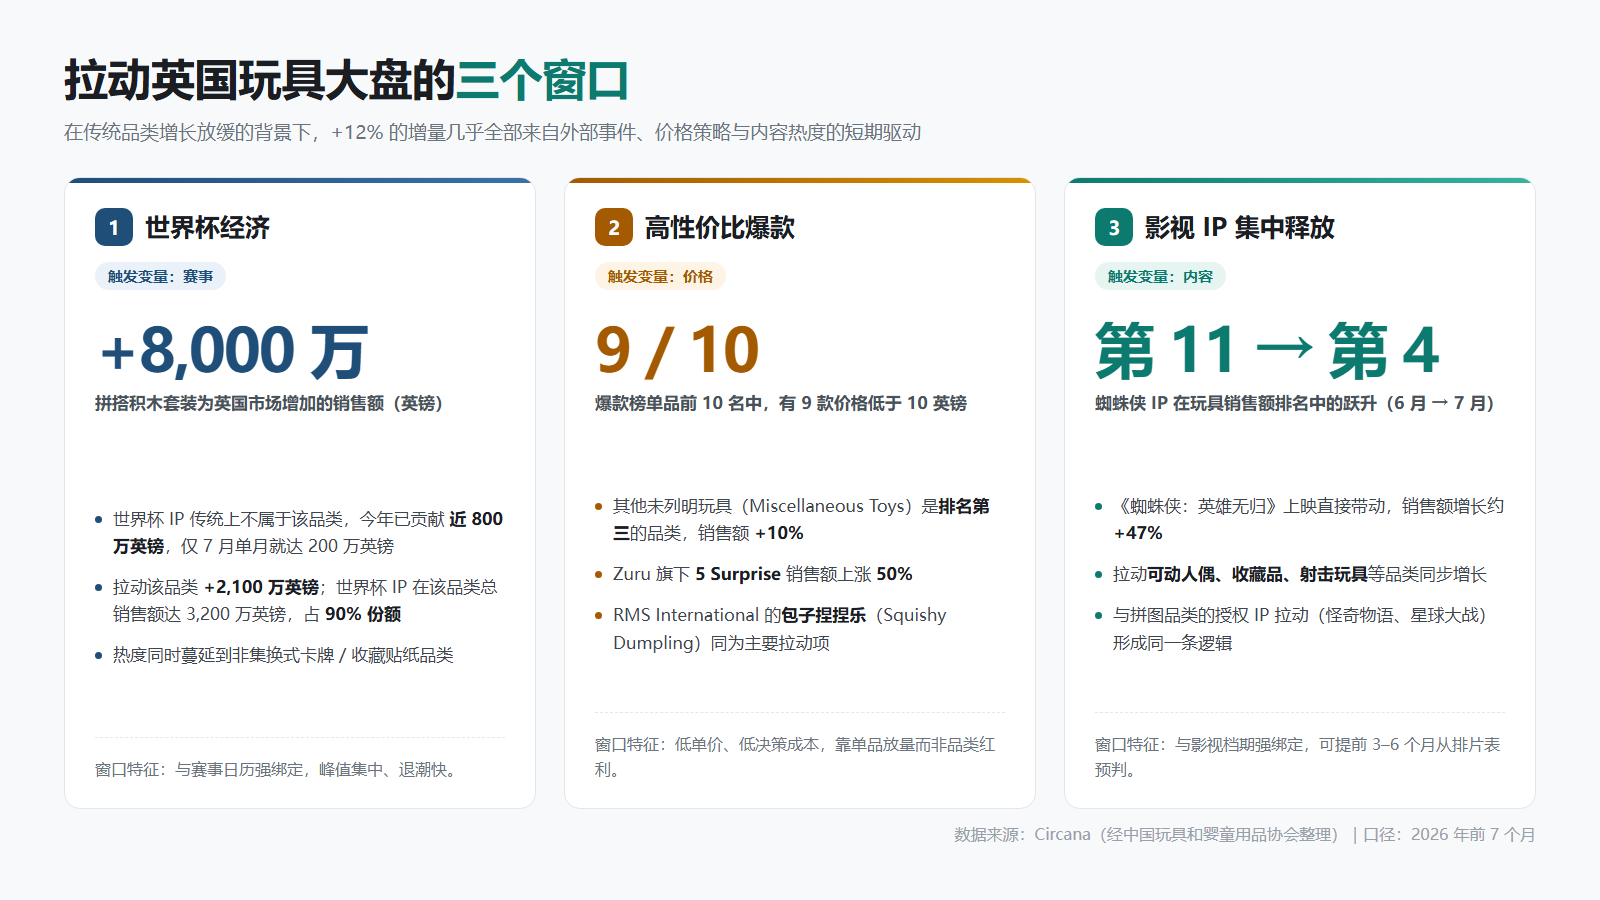Click the bullet about 非集换式卡牌 / 收藏贴纸品类

pos(274,655)
